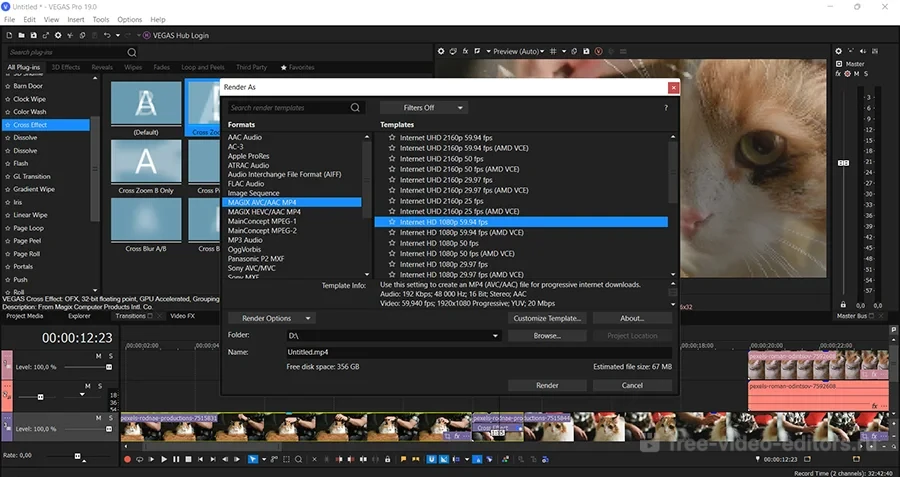This screenshot has width=900, height=477.
Task: Click the Undo arrow in the toolbar
Action: (x=107, y=36)
